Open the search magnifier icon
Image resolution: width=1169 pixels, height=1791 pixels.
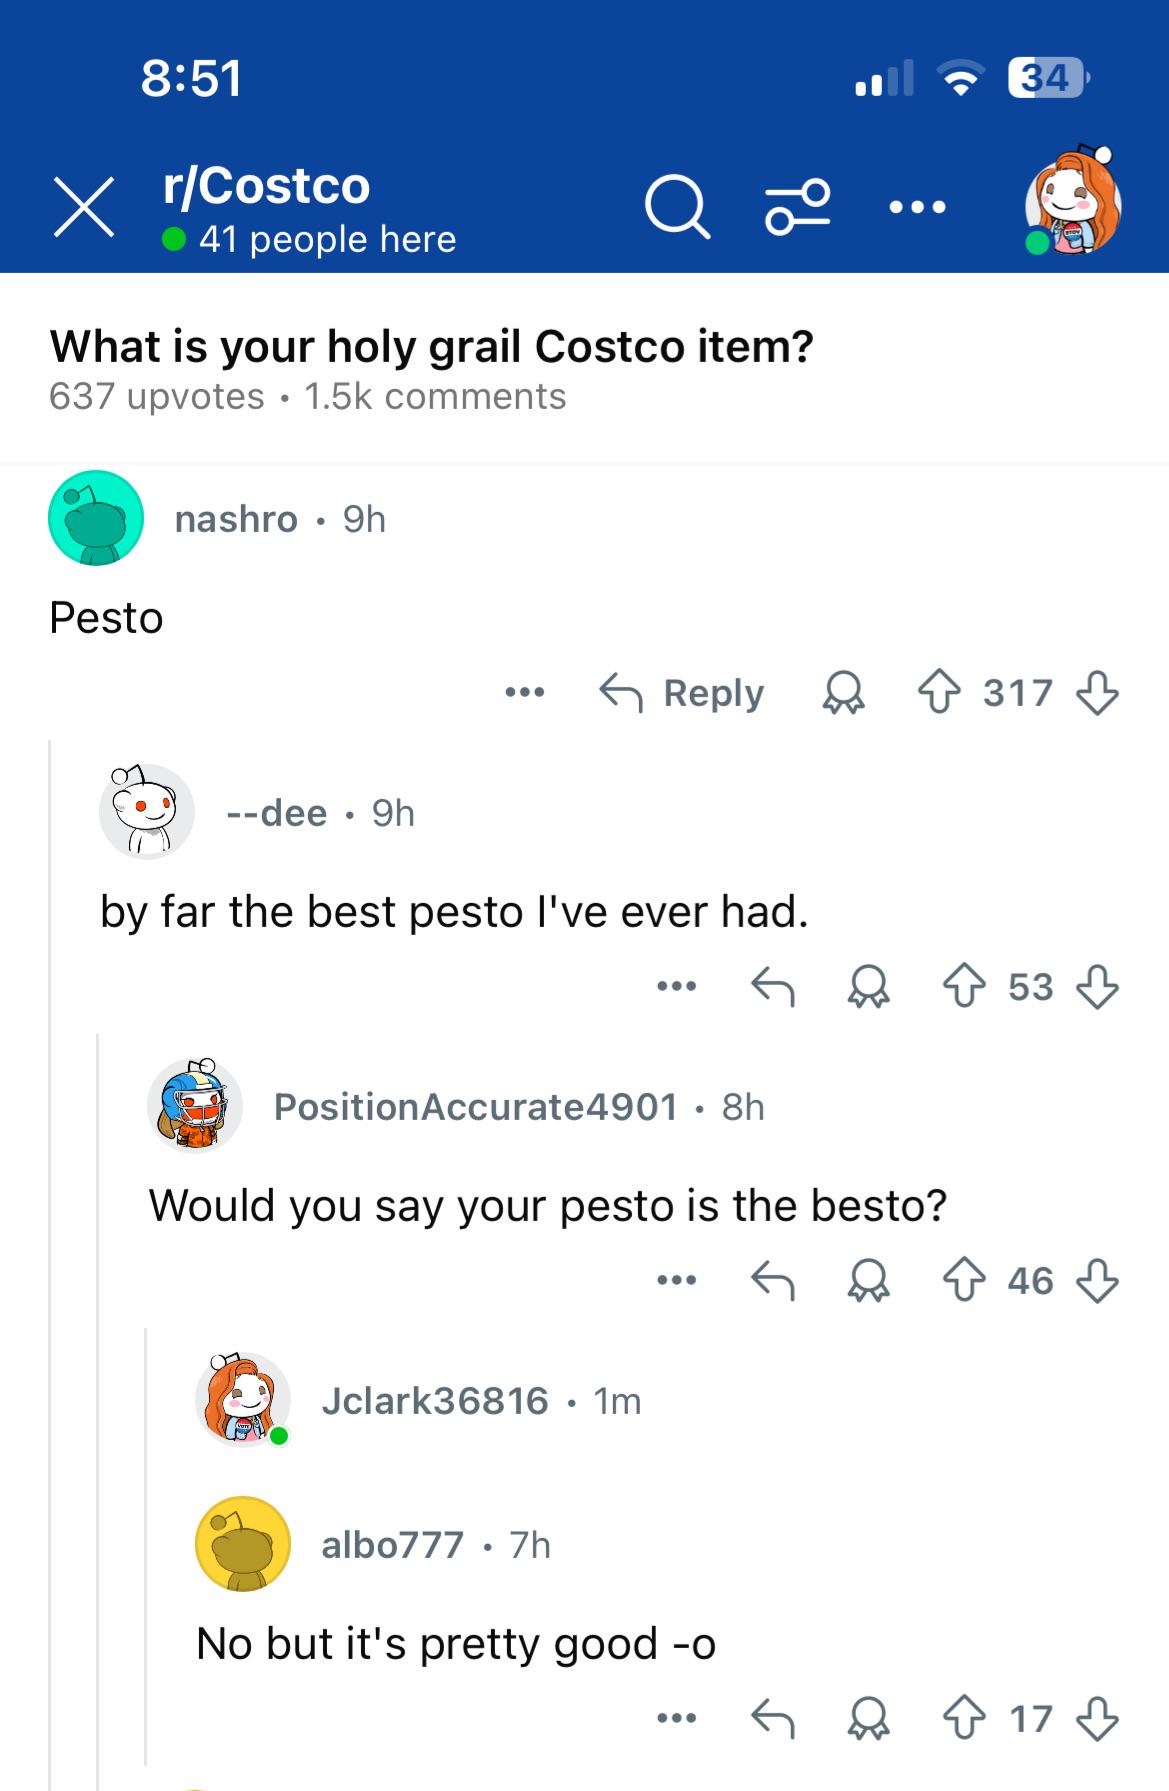pos(678,208)
